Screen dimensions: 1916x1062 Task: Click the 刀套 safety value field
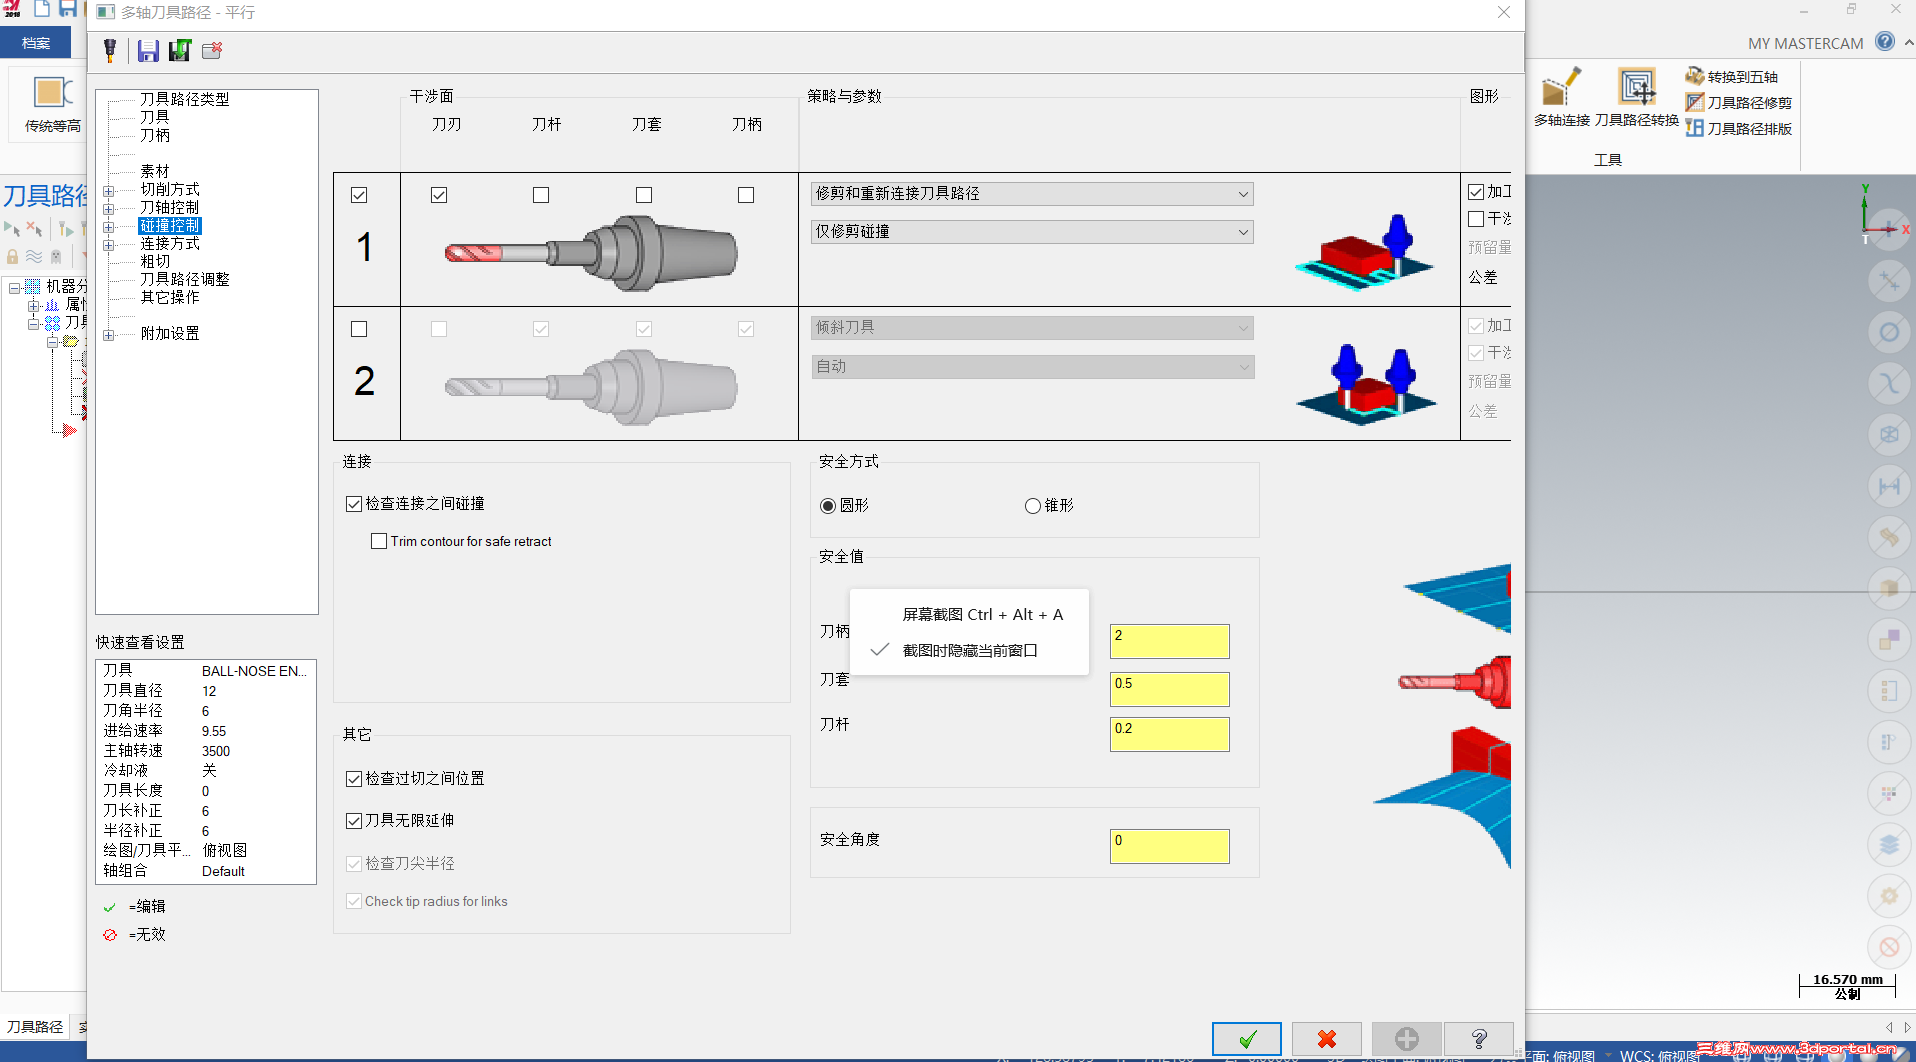click(1169, 689)
